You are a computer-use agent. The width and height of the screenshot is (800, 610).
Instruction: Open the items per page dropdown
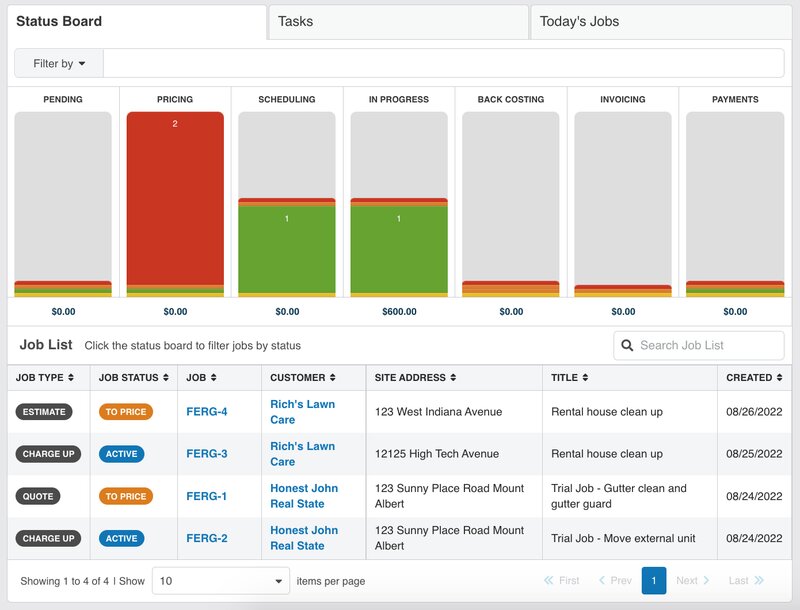click(x=221, y=581)
